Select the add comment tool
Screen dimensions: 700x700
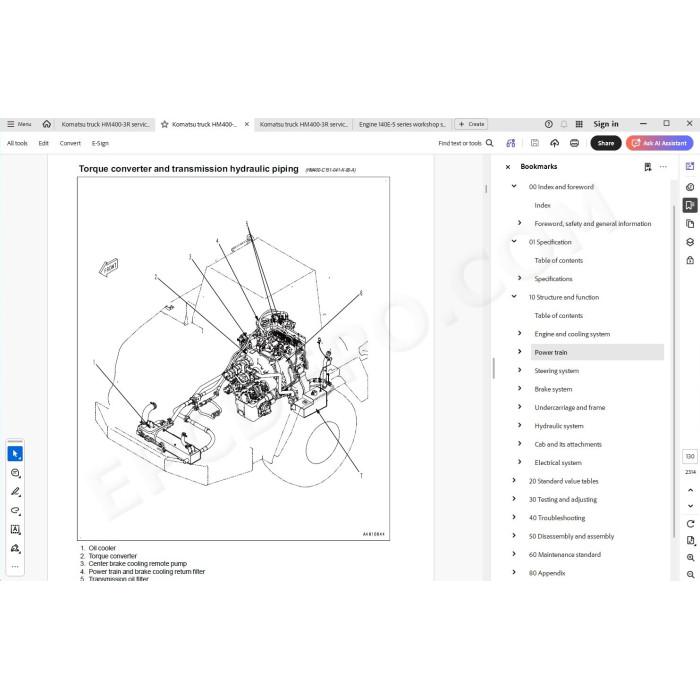pos(15,473)
